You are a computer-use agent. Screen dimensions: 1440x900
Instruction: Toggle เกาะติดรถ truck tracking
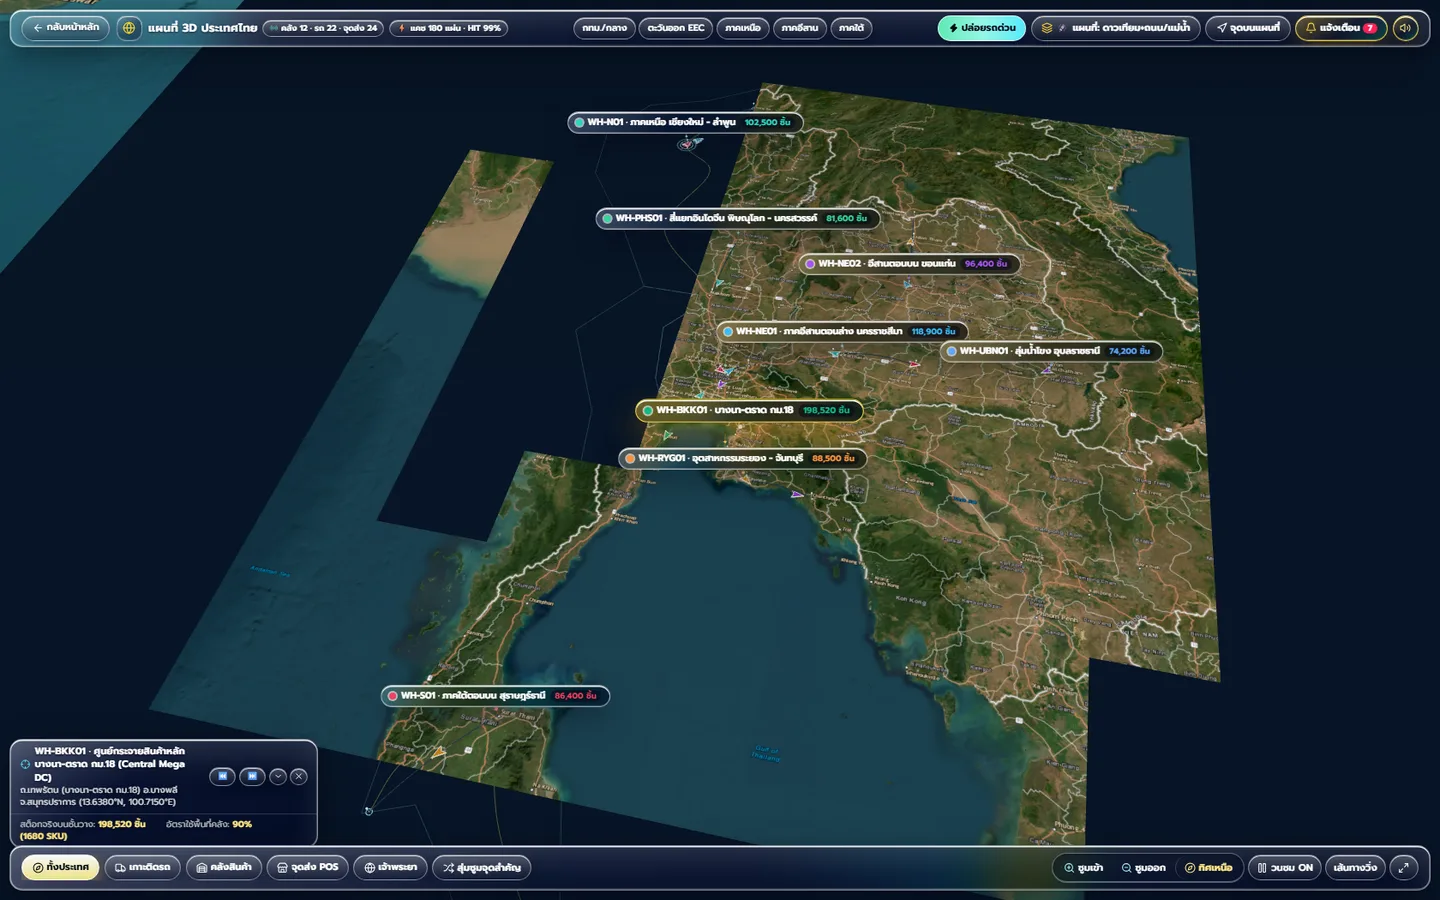pos(143,868)
